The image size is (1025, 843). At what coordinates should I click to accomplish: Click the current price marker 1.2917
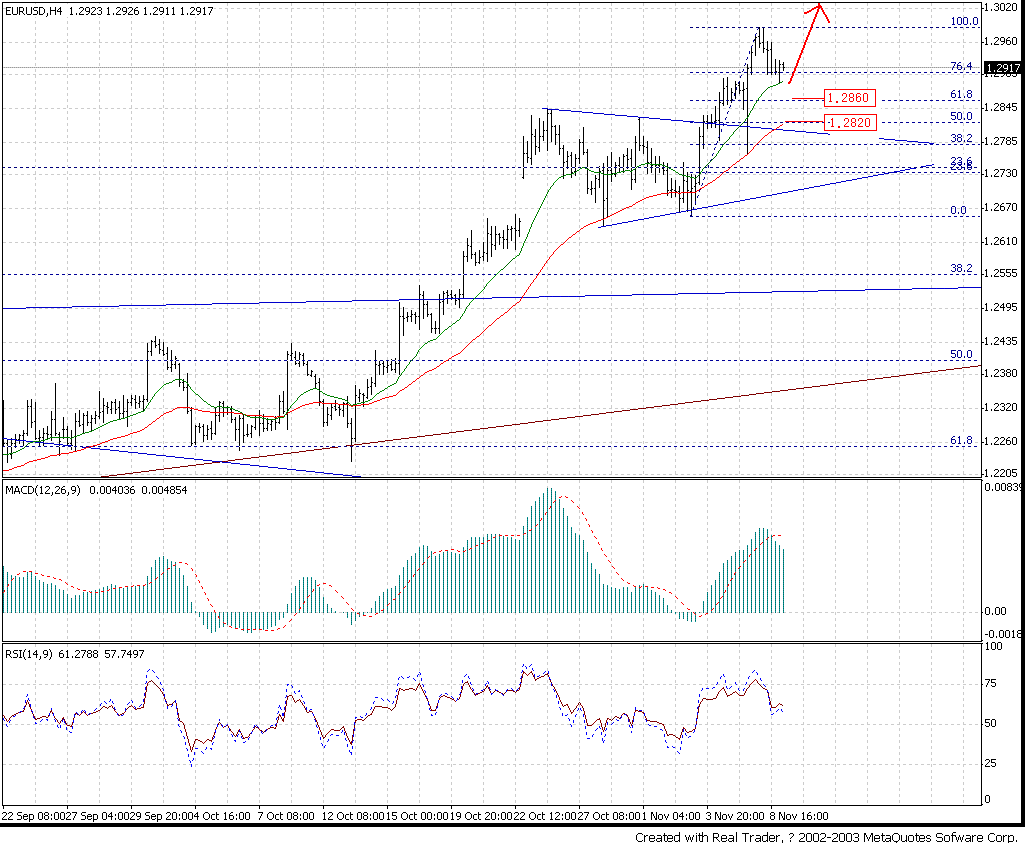click(x=1003, y=68)
